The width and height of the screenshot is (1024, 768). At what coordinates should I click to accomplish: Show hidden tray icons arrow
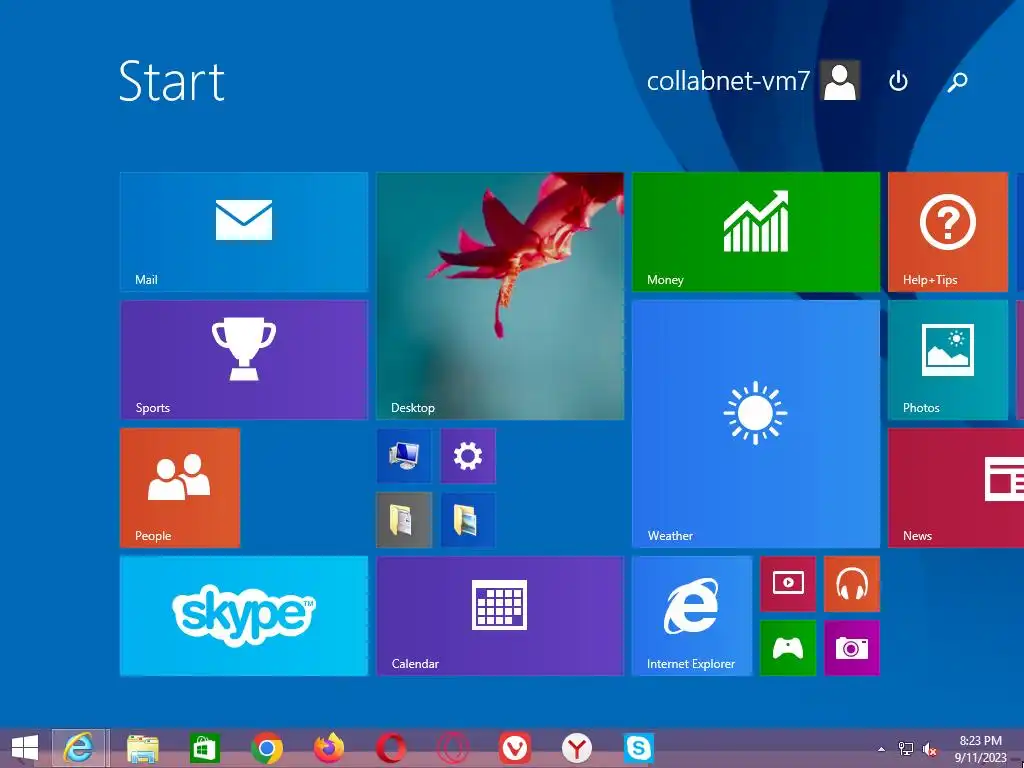coord(882,749)
